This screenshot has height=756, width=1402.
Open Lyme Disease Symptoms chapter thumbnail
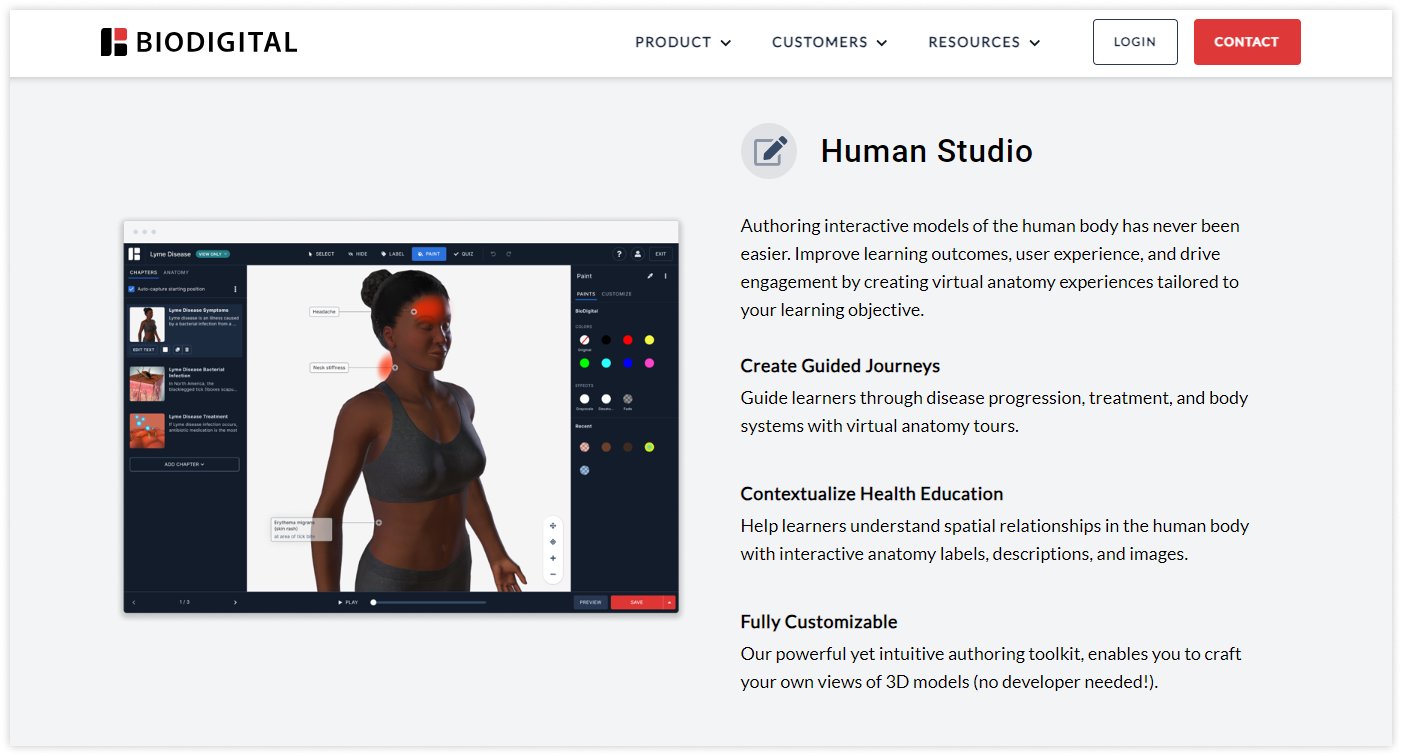pos(147,324)
